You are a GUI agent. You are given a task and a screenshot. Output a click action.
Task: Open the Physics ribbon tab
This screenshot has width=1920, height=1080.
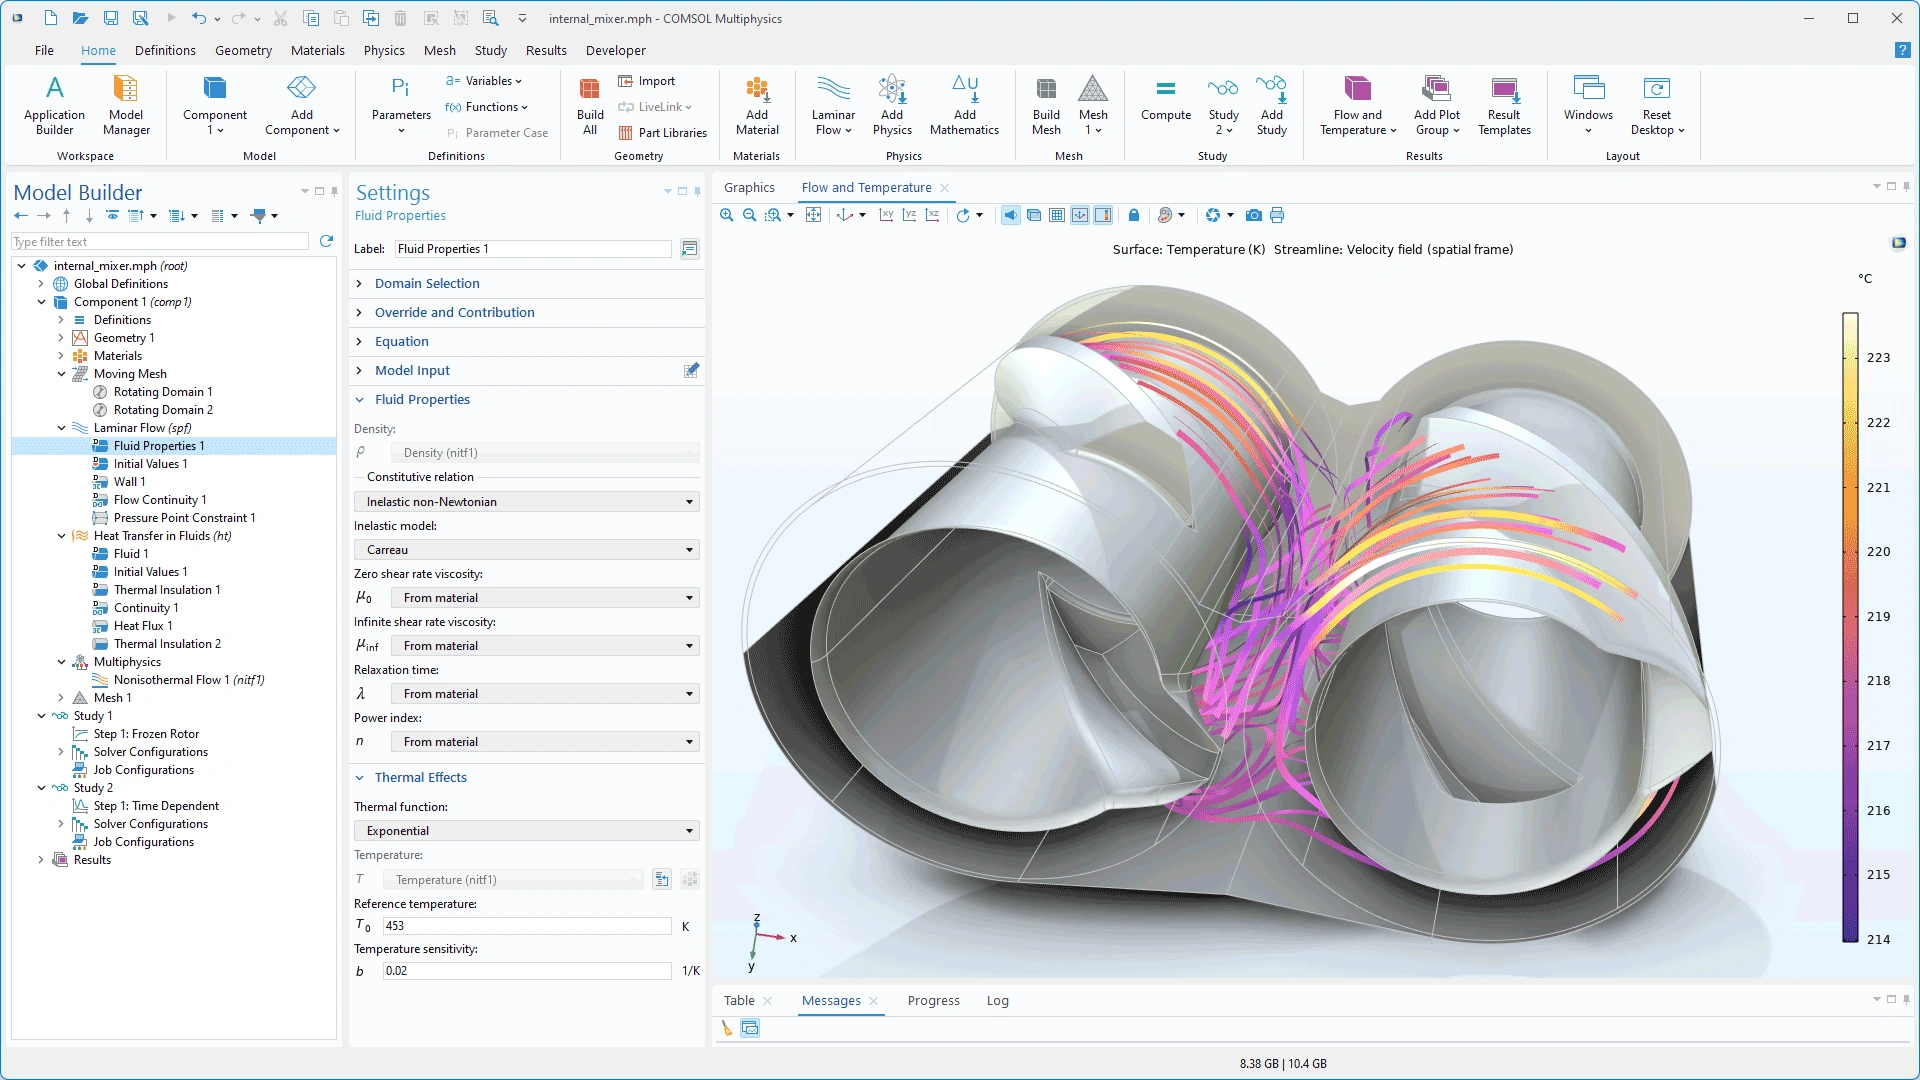click(384, 50)
